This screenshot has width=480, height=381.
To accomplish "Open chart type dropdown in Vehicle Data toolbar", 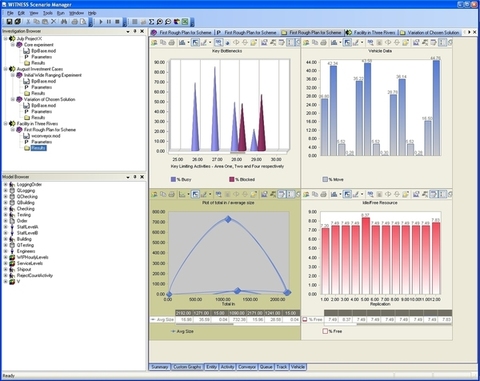I will [340, 42].
